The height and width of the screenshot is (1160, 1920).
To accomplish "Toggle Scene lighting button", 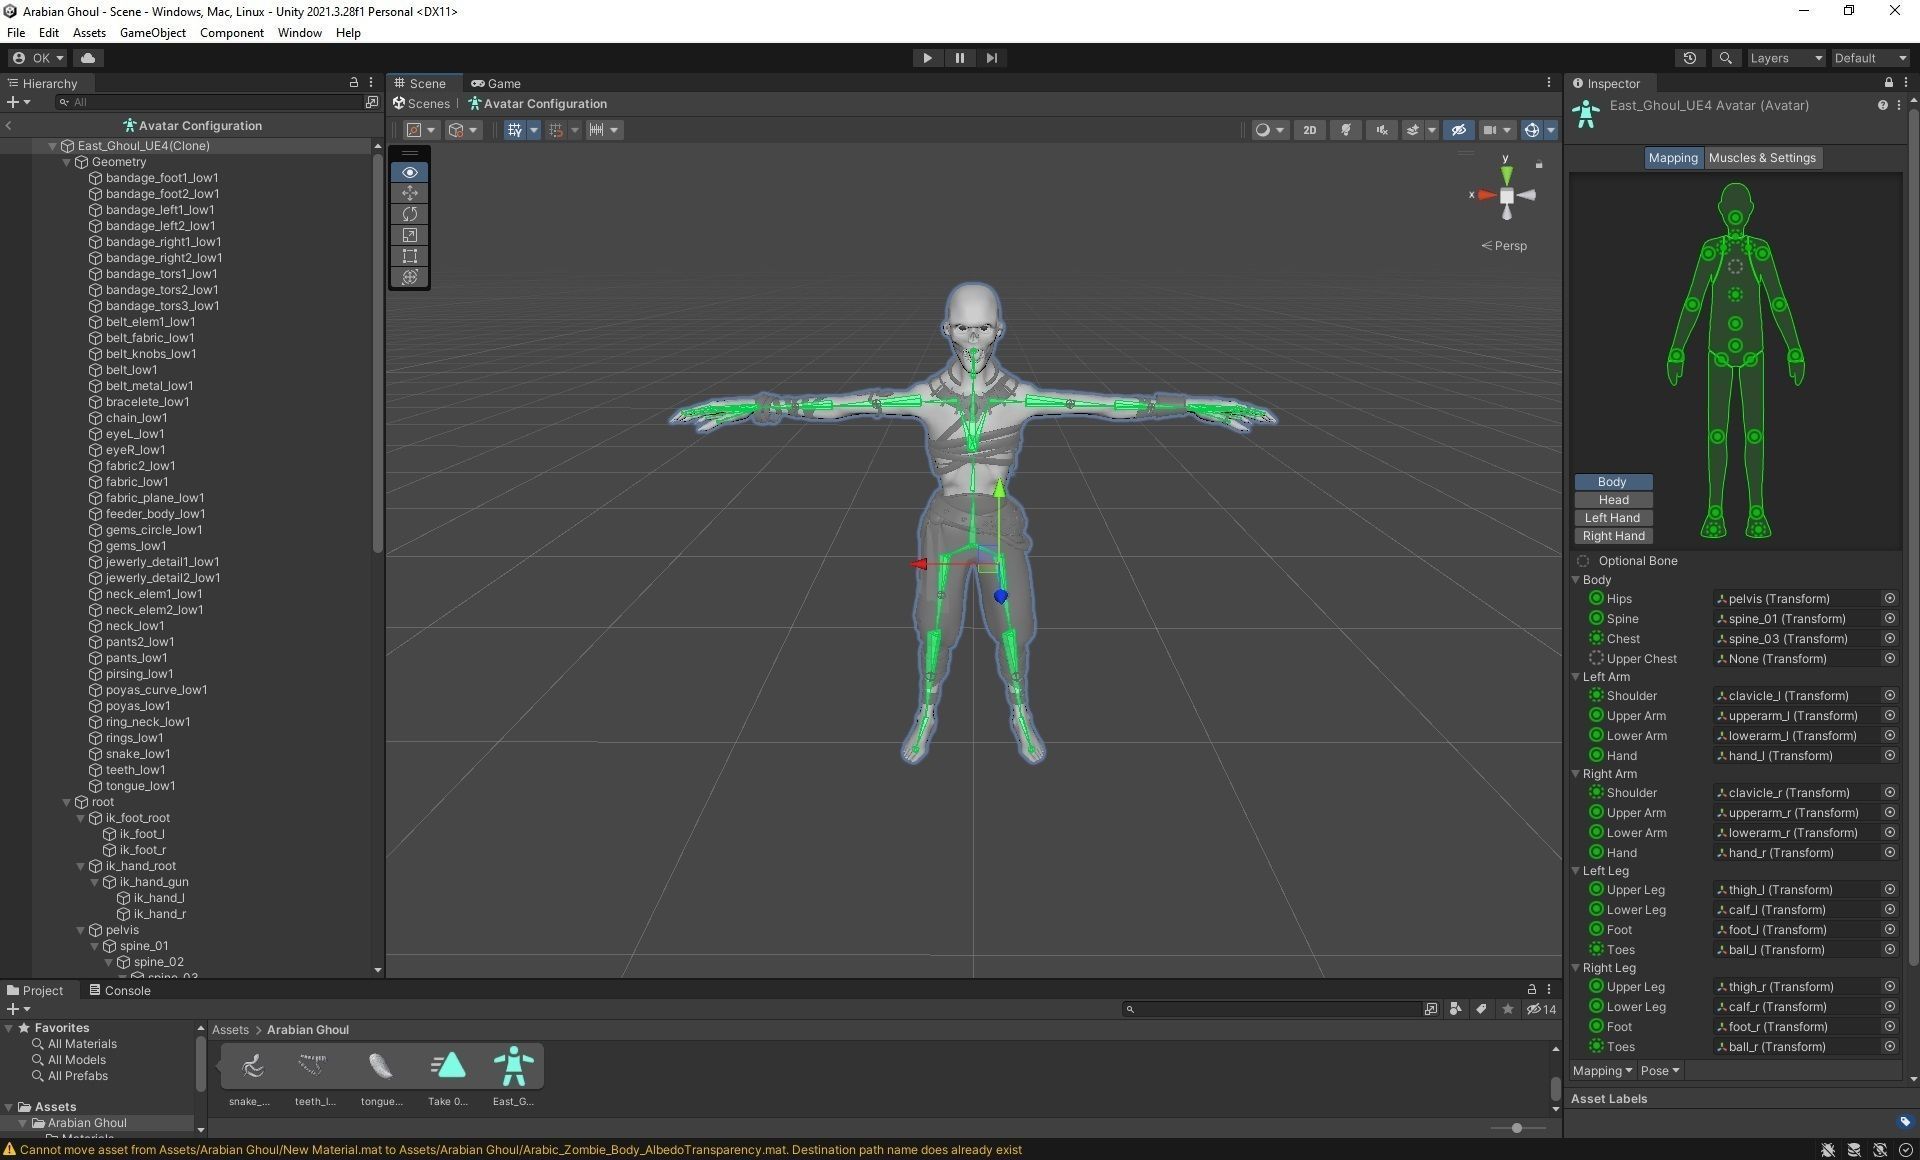I will click(x=1346, y=130).
